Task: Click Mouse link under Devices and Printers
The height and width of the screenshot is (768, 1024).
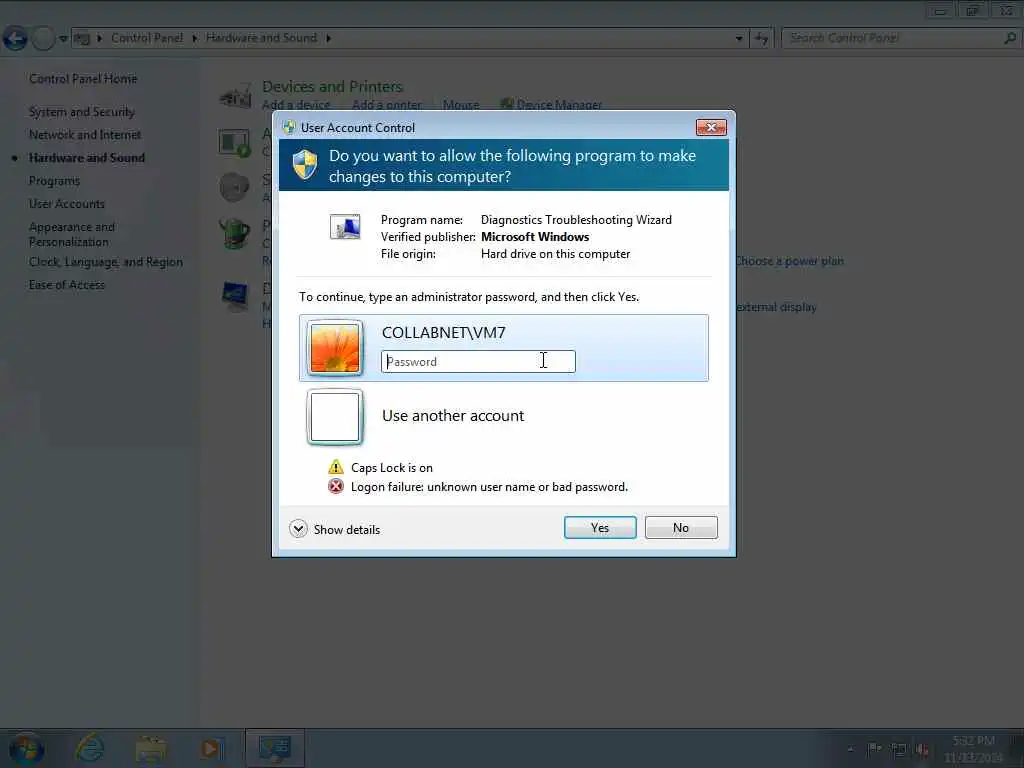Action: (x=461, y=105)
